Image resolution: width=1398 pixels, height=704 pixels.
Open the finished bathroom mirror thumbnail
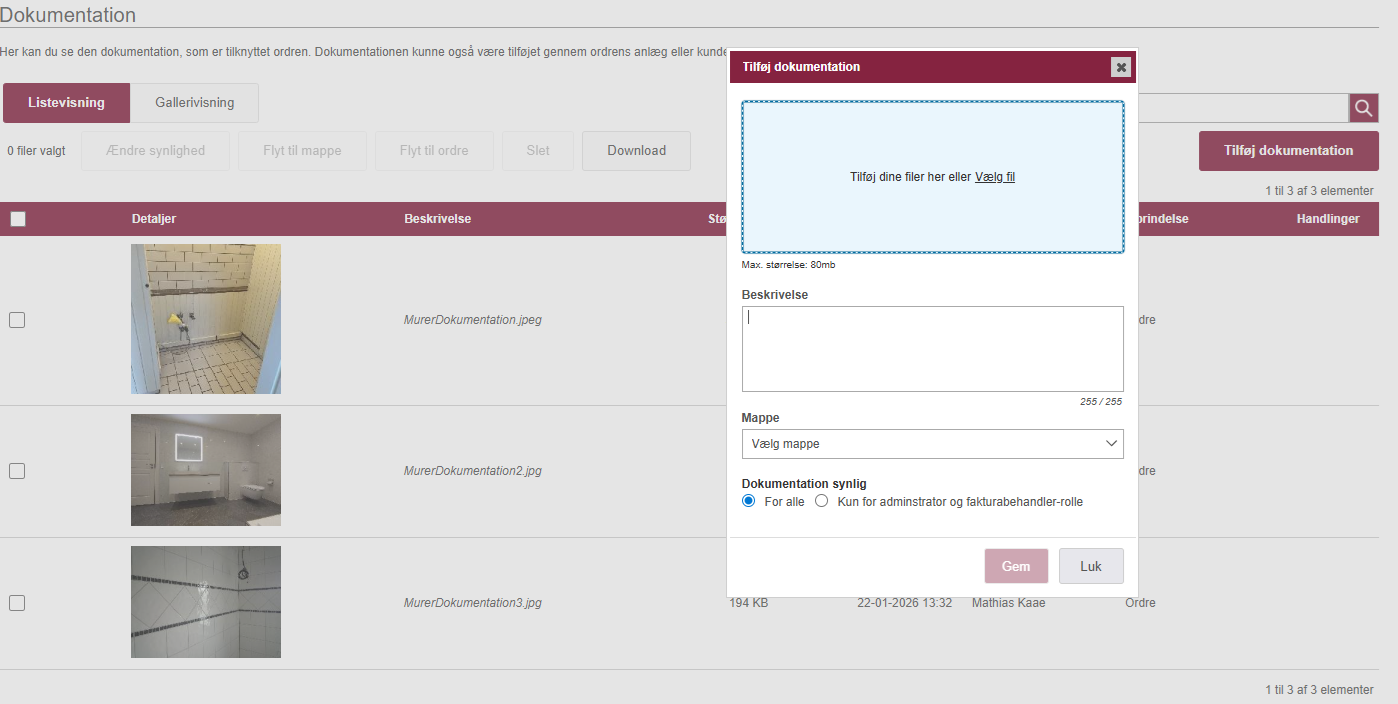pyautogui.click(x=206, y=470)
